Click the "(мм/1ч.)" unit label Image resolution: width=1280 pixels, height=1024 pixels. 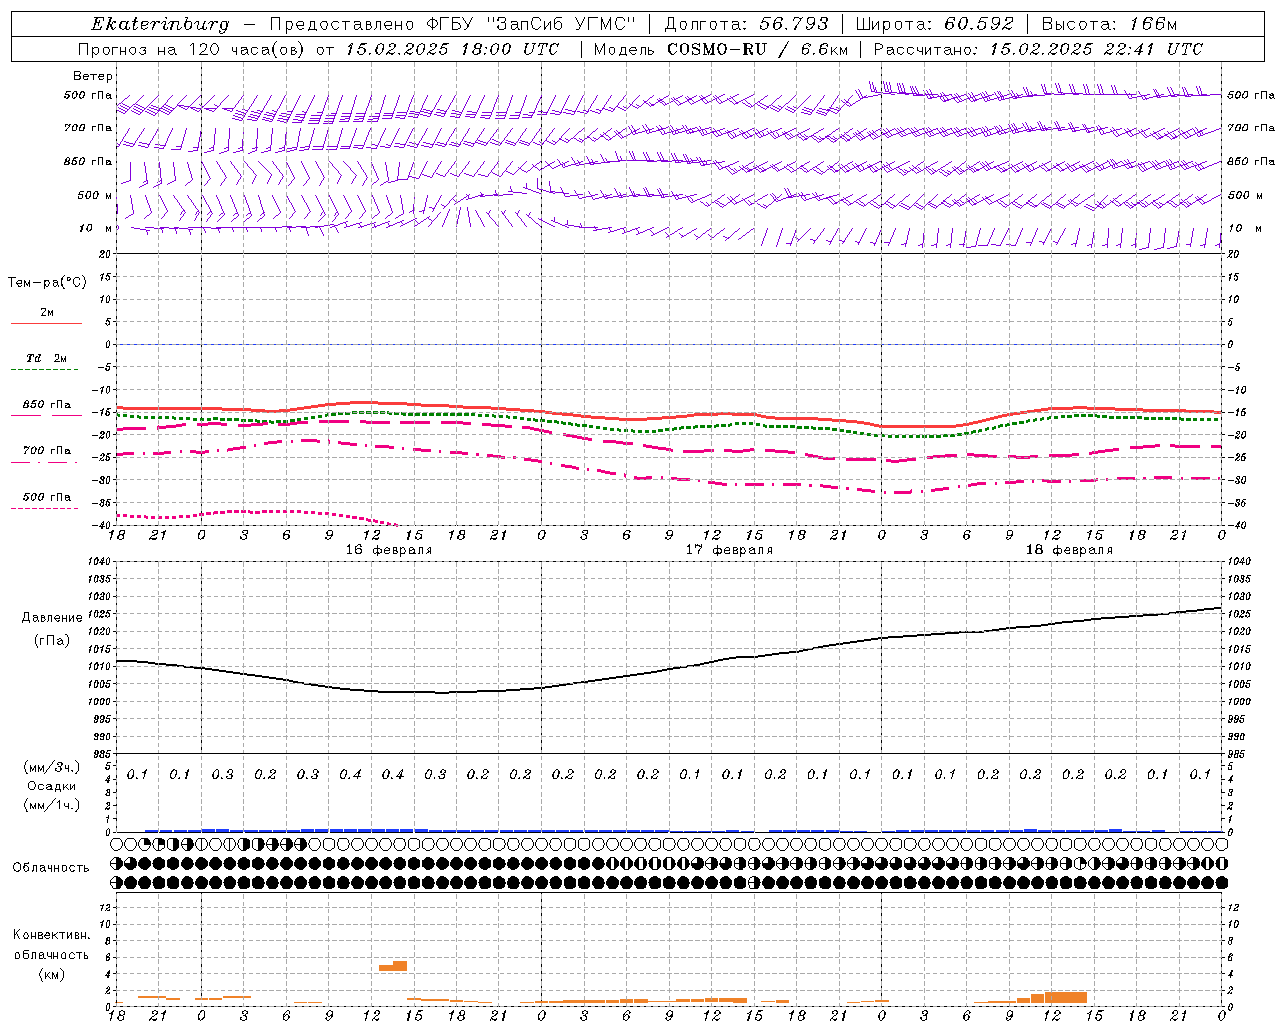point(52,805)
